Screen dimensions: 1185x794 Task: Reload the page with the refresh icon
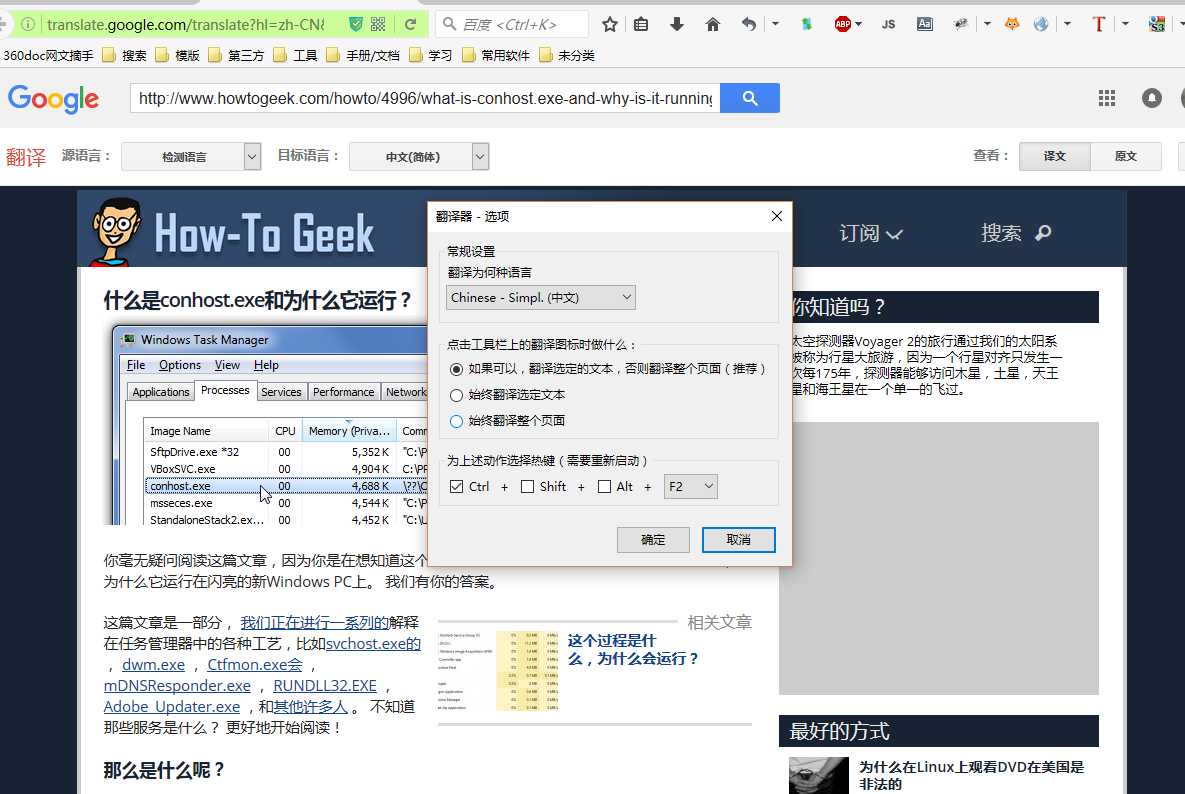tap(410, 24)
